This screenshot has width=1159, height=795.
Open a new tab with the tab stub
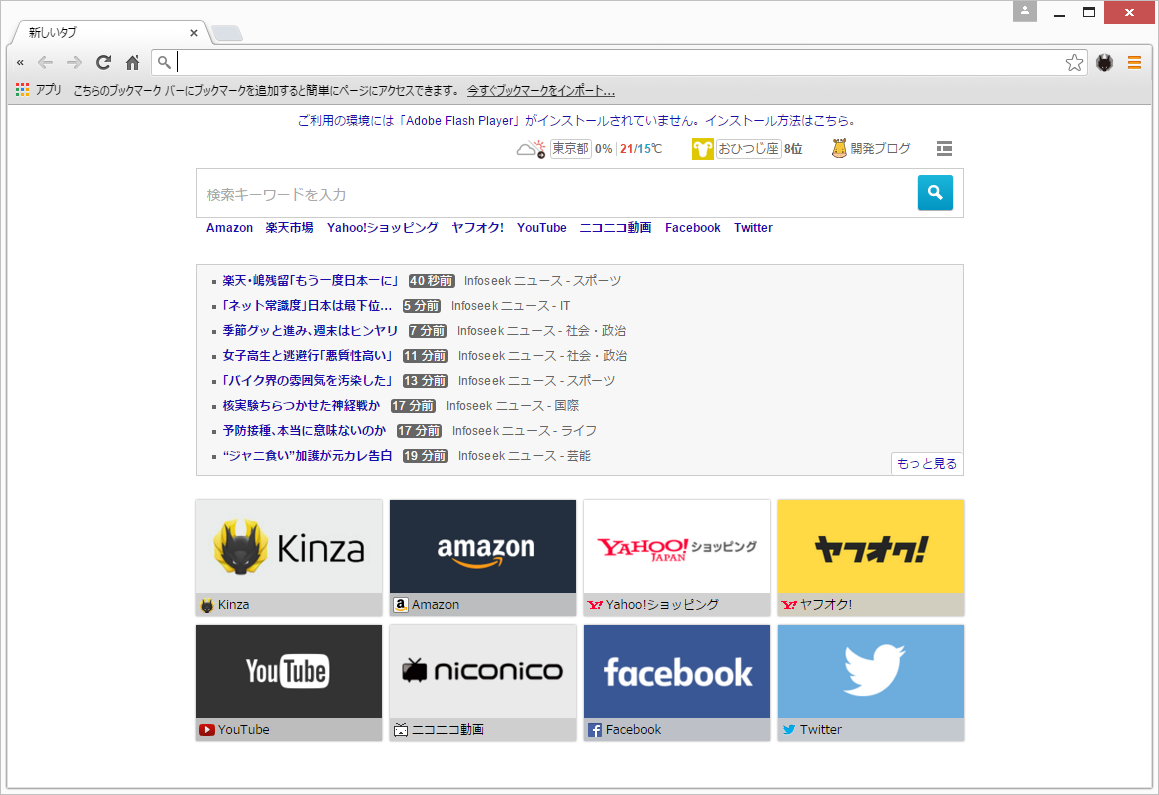coord(226,31)
